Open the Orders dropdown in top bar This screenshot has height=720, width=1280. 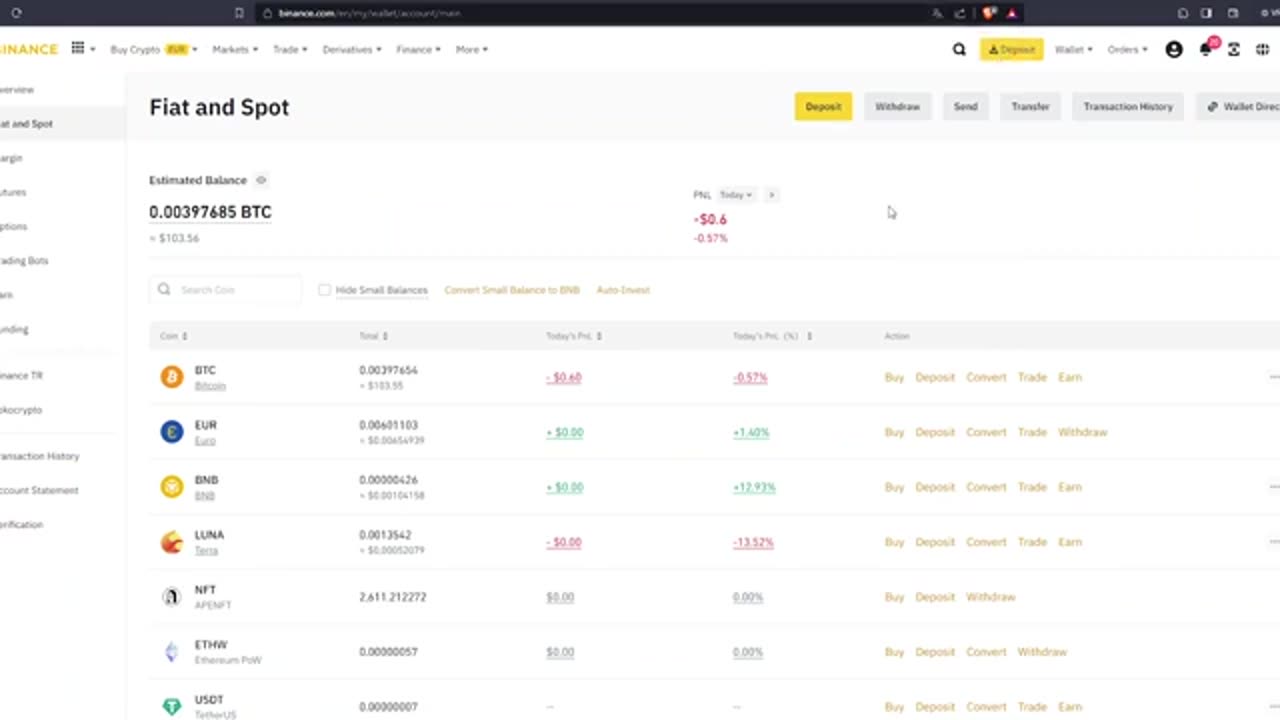[x=1127, y=49]
